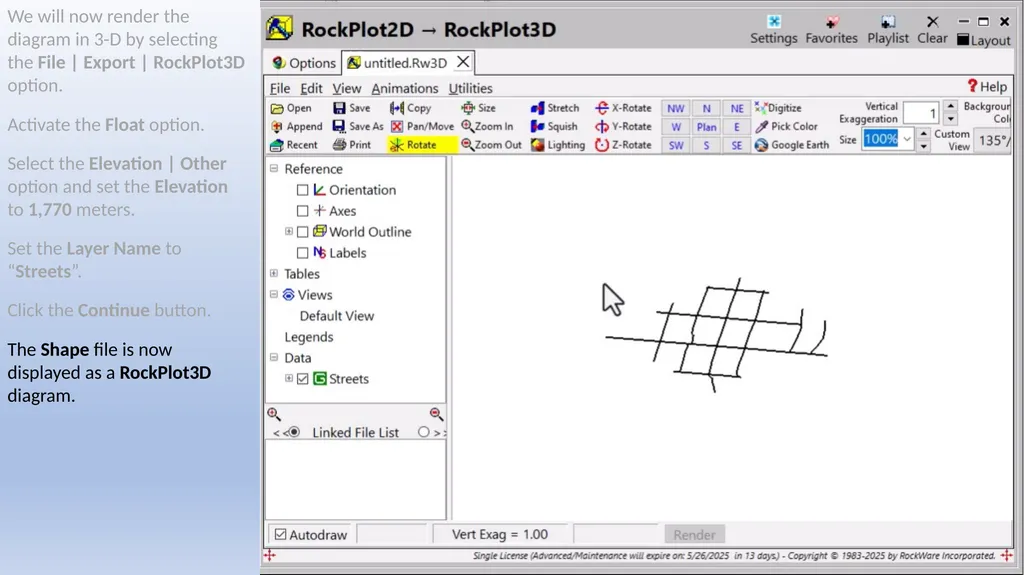Toggle the Autodraw checkbox
This screenshot has height=575, width=1024.
pos(281,534)
